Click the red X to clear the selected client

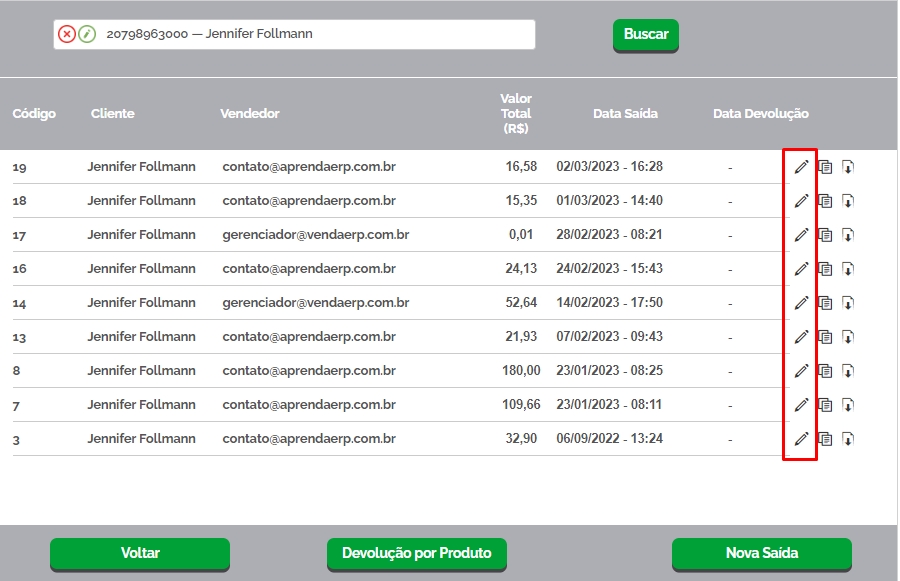click(x=67, y=34)
